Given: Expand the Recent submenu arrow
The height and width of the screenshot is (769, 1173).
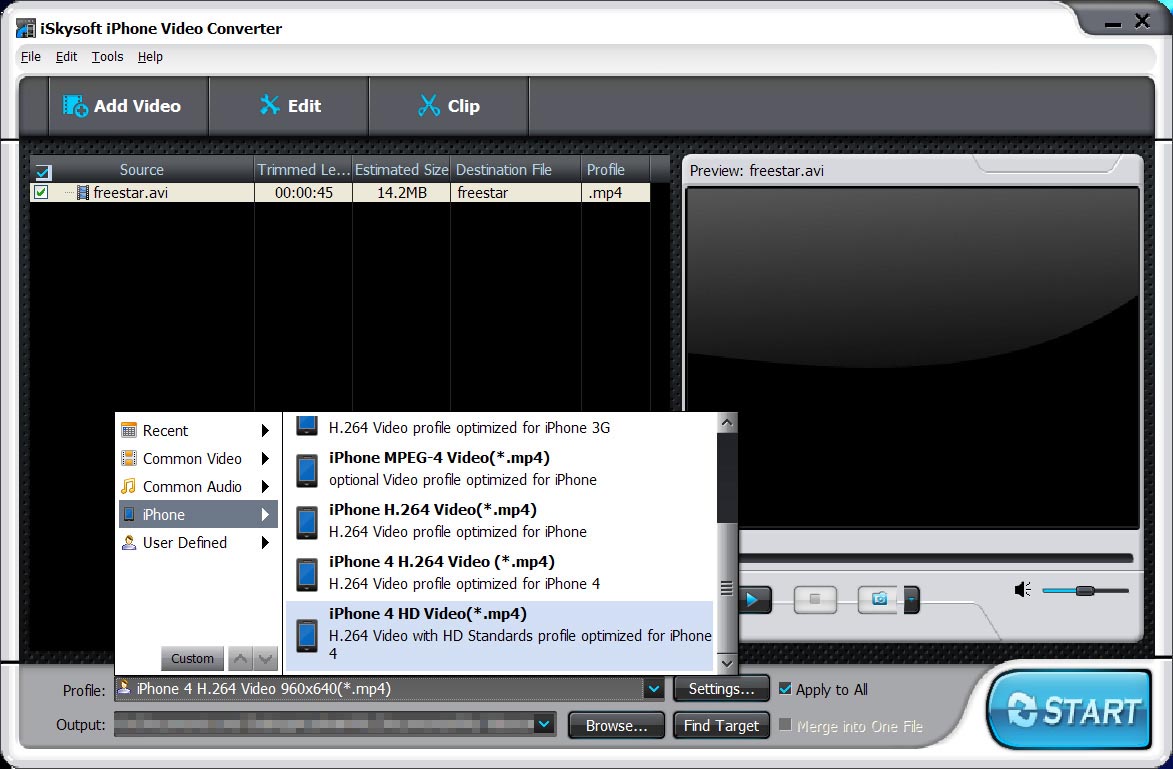Looking at the screenshot, I should (265, 431).
